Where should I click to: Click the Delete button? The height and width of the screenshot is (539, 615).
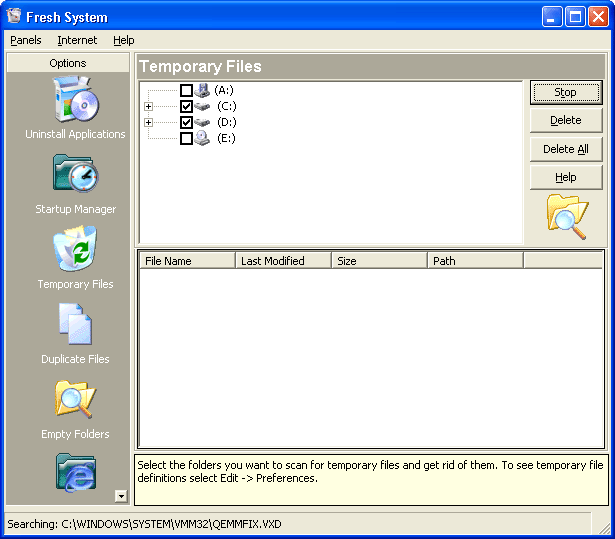coord(566,120)
